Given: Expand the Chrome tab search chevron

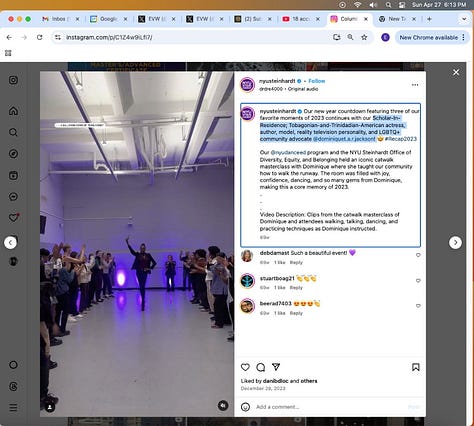Looking at the screenshot, I should point(464,19).
